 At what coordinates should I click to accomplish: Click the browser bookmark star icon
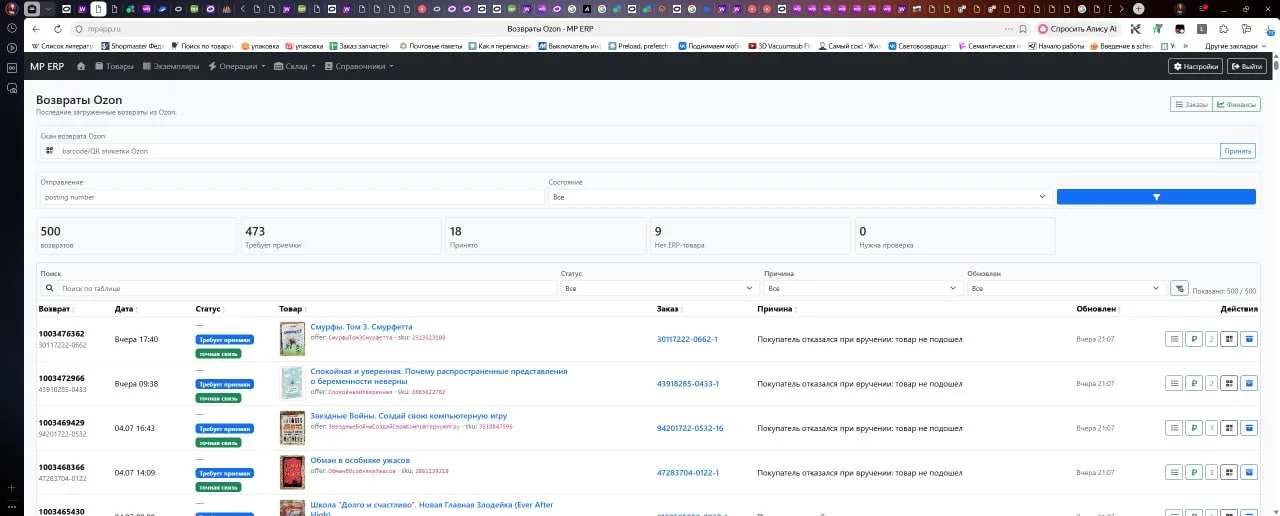pyautogui.click(x=1022, y=29)
